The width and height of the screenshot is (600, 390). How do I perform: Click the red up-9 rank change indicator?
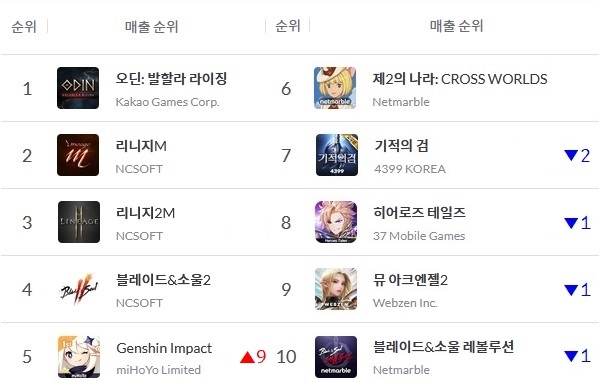click(253, 357)
